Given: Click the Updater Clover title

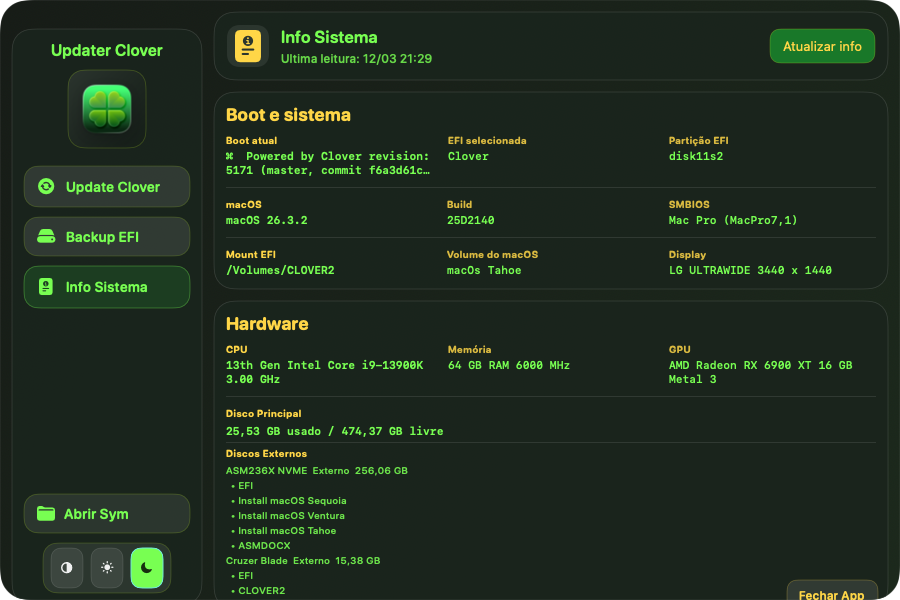Looking at the screenshot, I should coord(107,51).
